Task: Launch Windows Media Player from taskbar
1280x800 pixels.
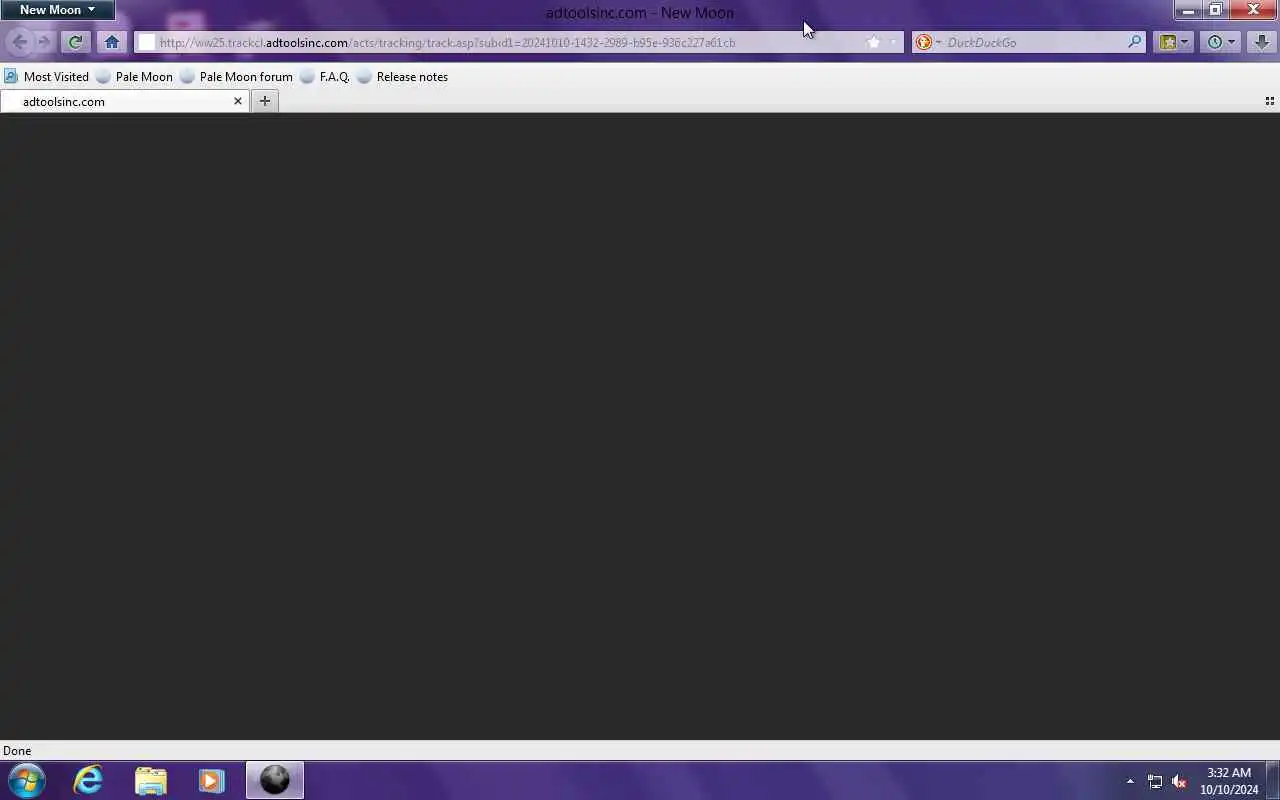Action: [212, 780]
